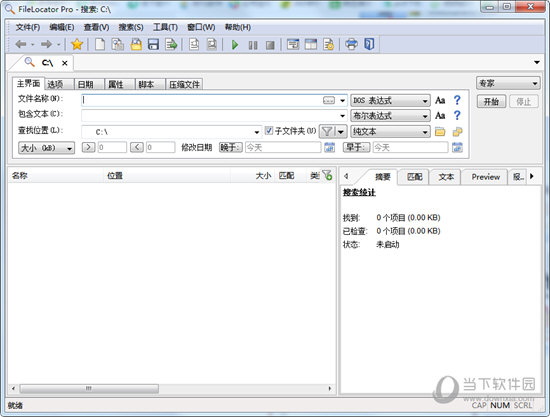
Task: Toggle the greater-than size filter button
Action: click(88, 147)
